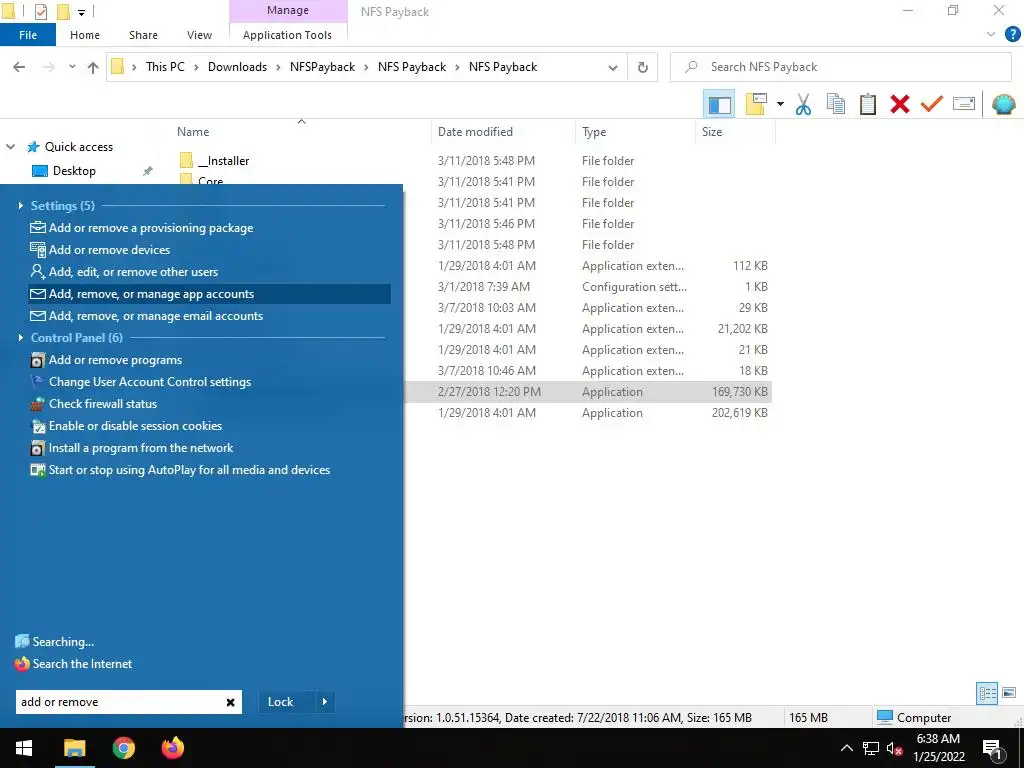Switch to the large icons view toggle
The image size is (1024, 768).
[1009, 693]
